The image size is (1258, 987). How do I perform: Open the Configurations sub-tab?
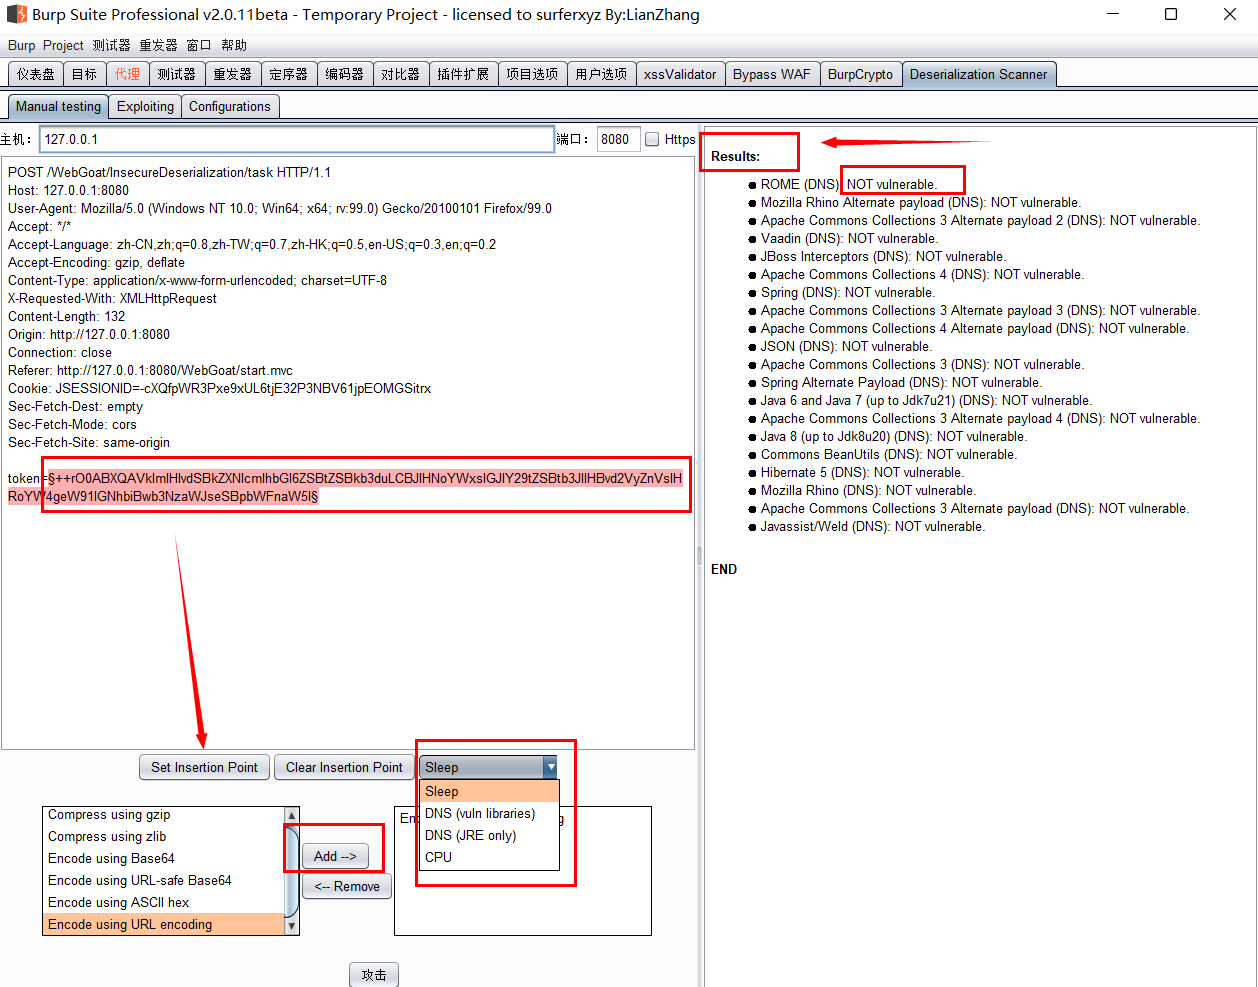coord(230,106)
